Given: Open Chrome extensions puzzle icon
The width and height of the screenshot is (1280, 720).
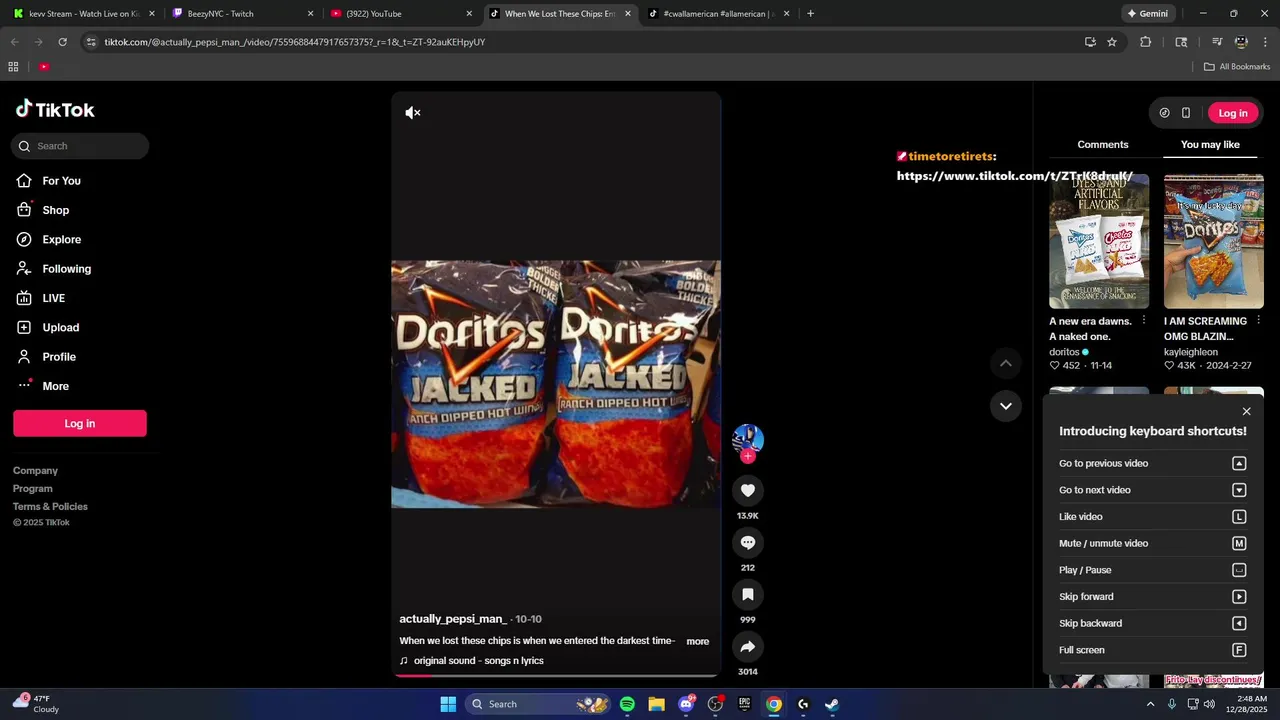Looking at the screenshot, I should 1146,42.
